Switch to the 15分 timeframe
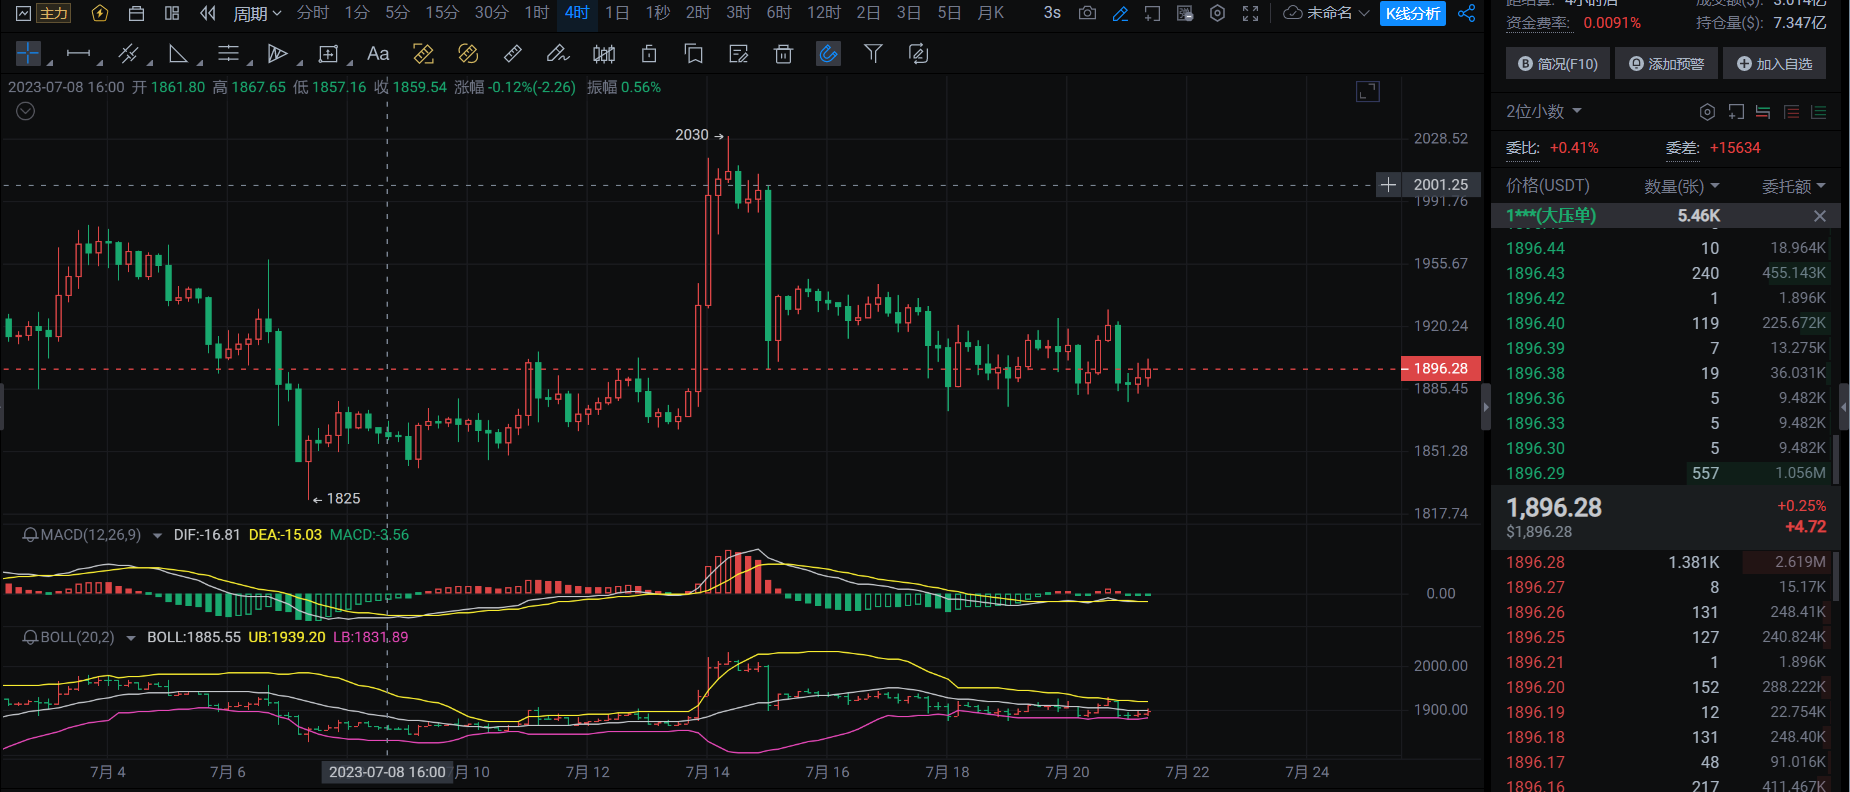The image size is (1850, 792). click(x=441, y=13)
